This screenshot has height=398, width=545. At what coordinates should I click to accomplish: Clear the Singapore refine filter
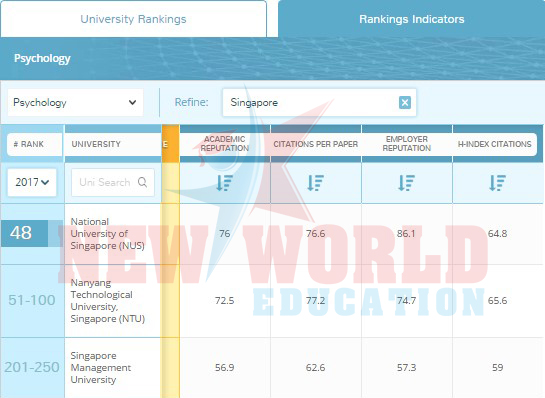pyautogui.click(x=405, y=103)
